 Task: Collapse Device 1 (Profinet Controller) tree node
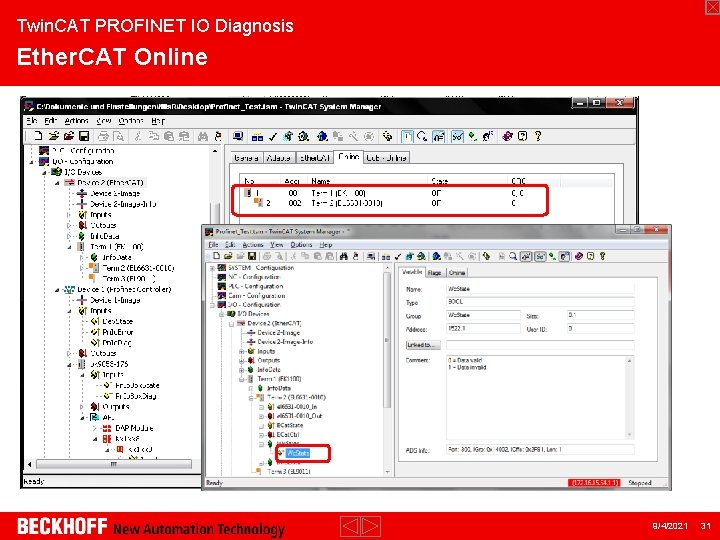(57, 290)
